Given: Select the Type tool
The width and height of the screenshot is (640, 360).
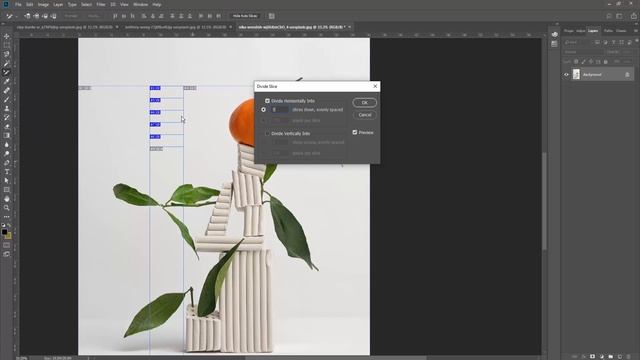Looking at the screenshot, I should (7, 171).
